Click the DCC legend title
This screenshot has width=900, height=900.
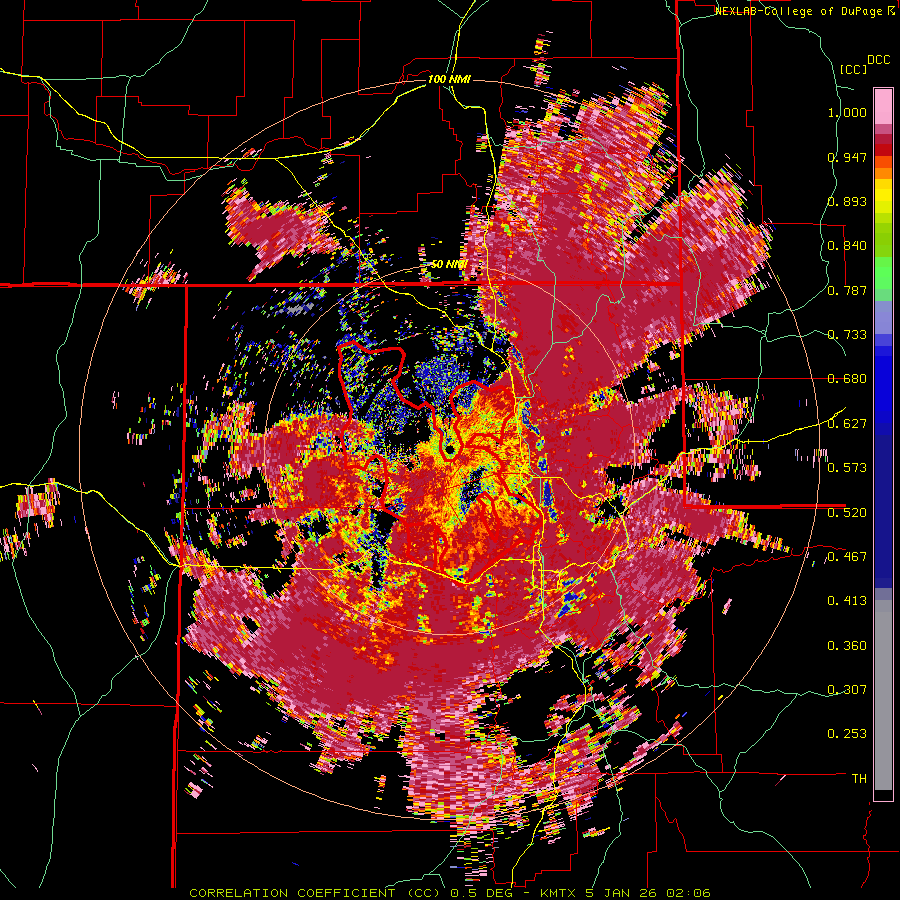pos(878,60)
